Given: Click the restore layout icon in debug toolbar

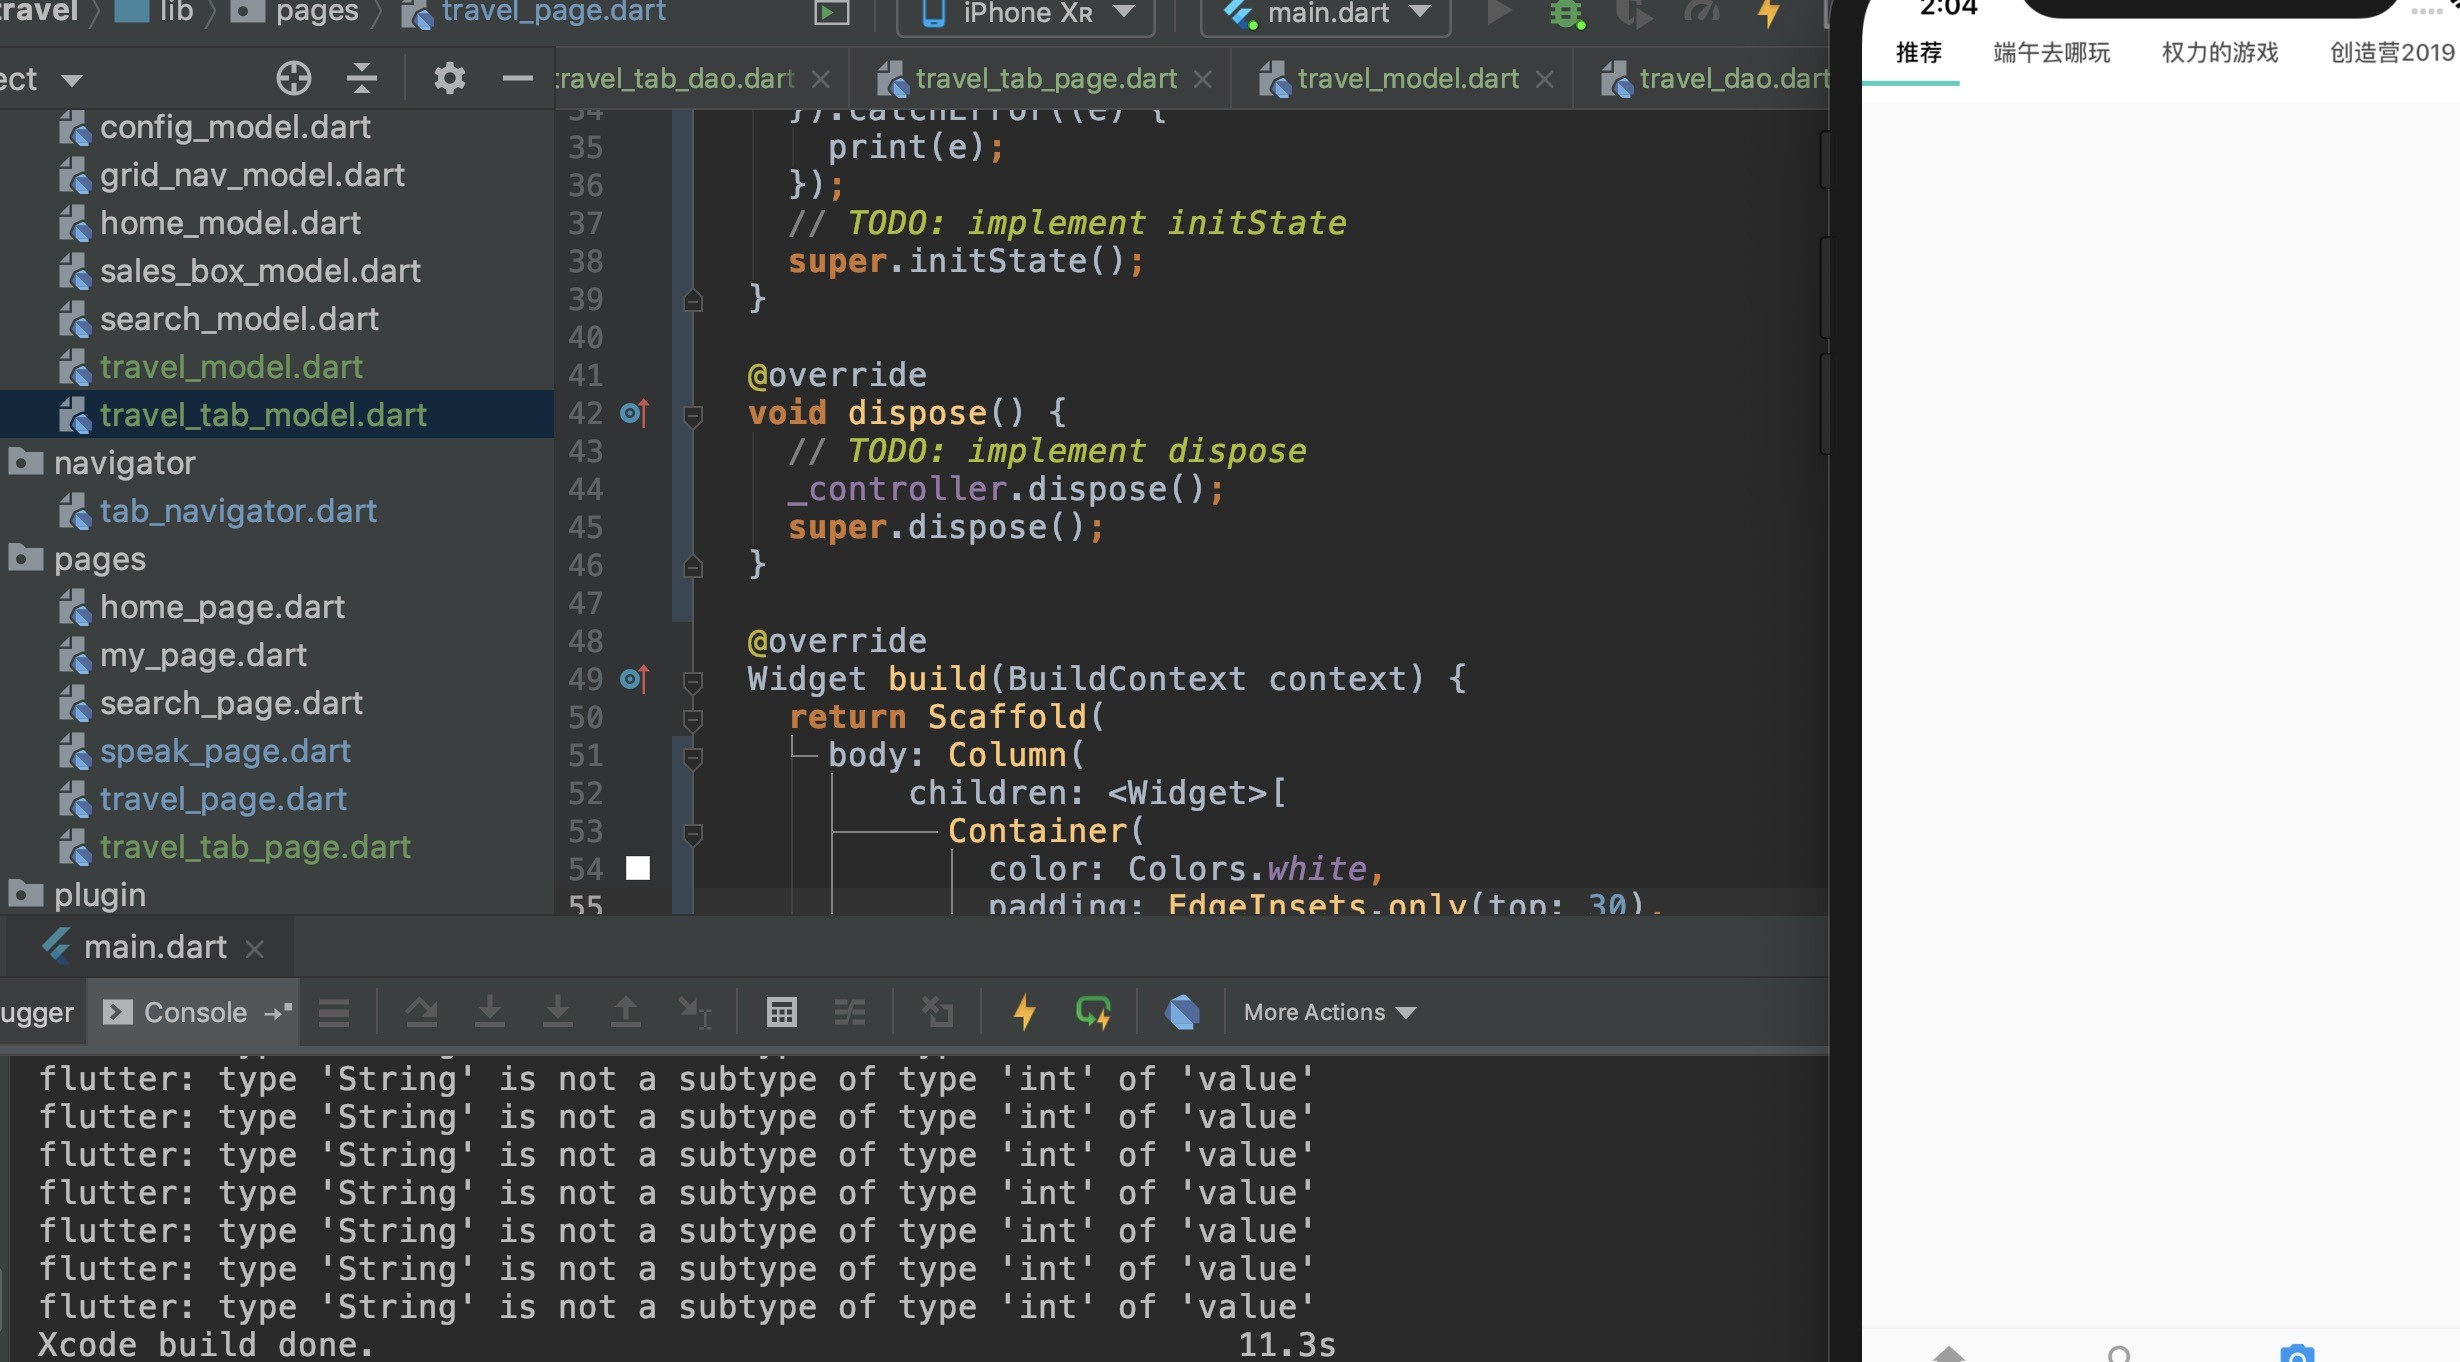Looking at the screenshot, I should (x=937, y=1013).
